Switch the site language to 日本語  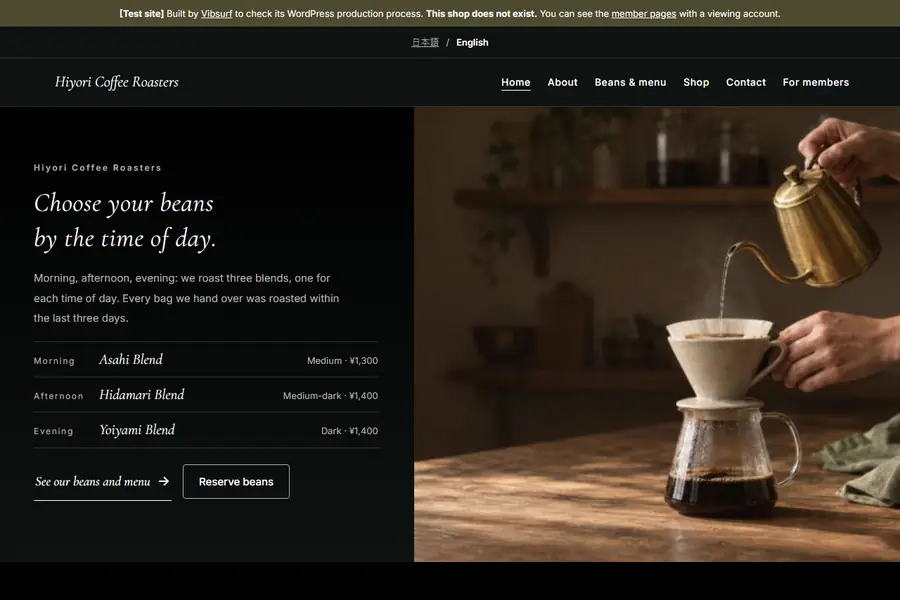(425, 42)
